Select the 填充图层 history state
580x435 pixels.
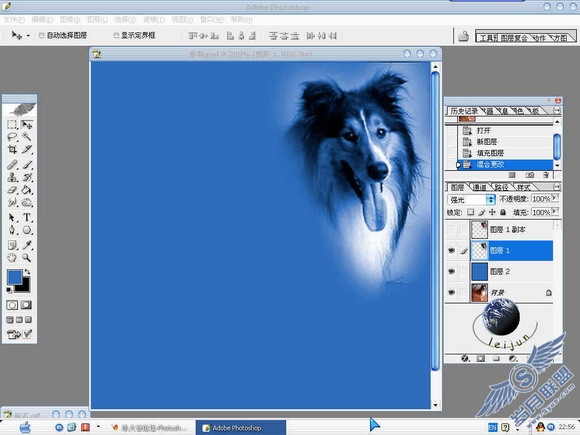point(505,153)
